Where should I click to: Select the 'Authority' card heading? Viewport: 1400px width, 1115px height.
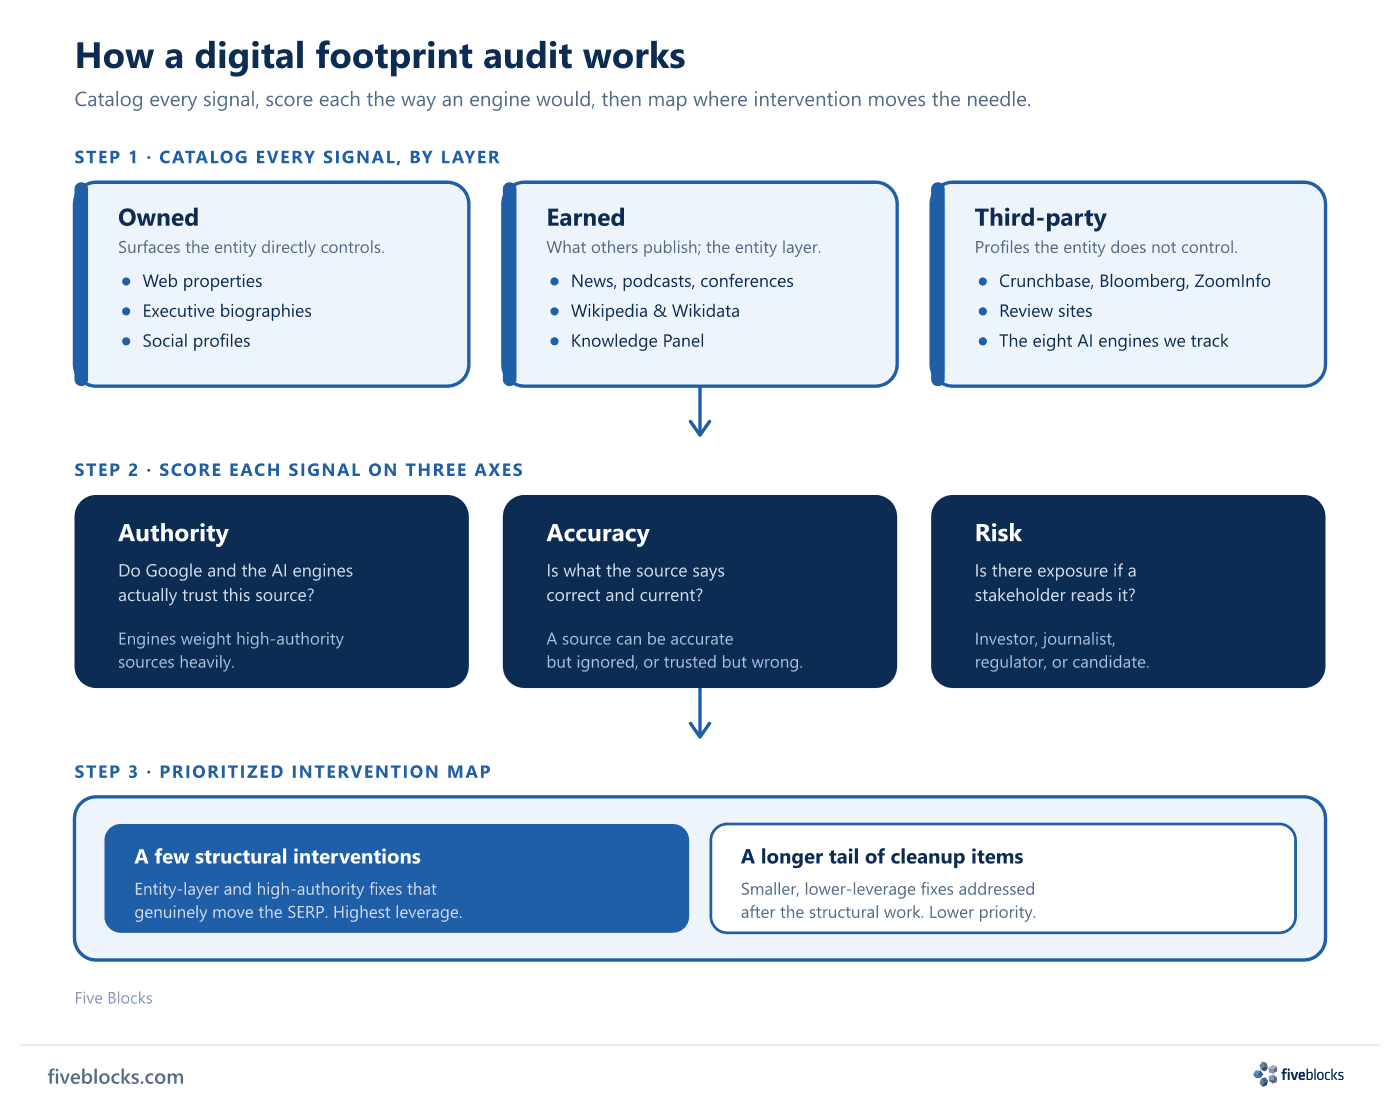(x=173, y=533)
